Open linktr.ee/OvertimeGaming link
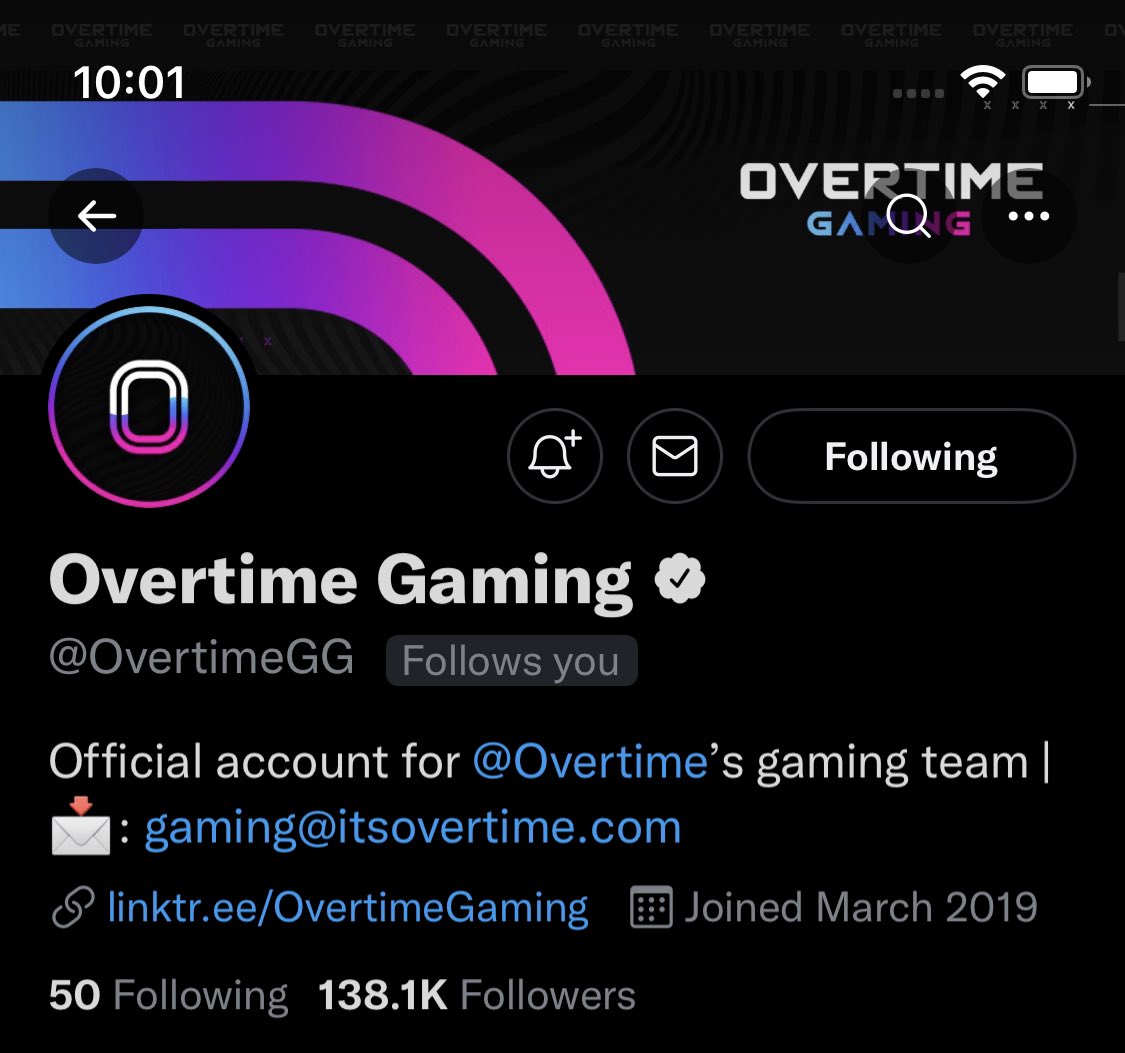Image resolution: width=1125 pixels, height=1053 pixels. 348,907
